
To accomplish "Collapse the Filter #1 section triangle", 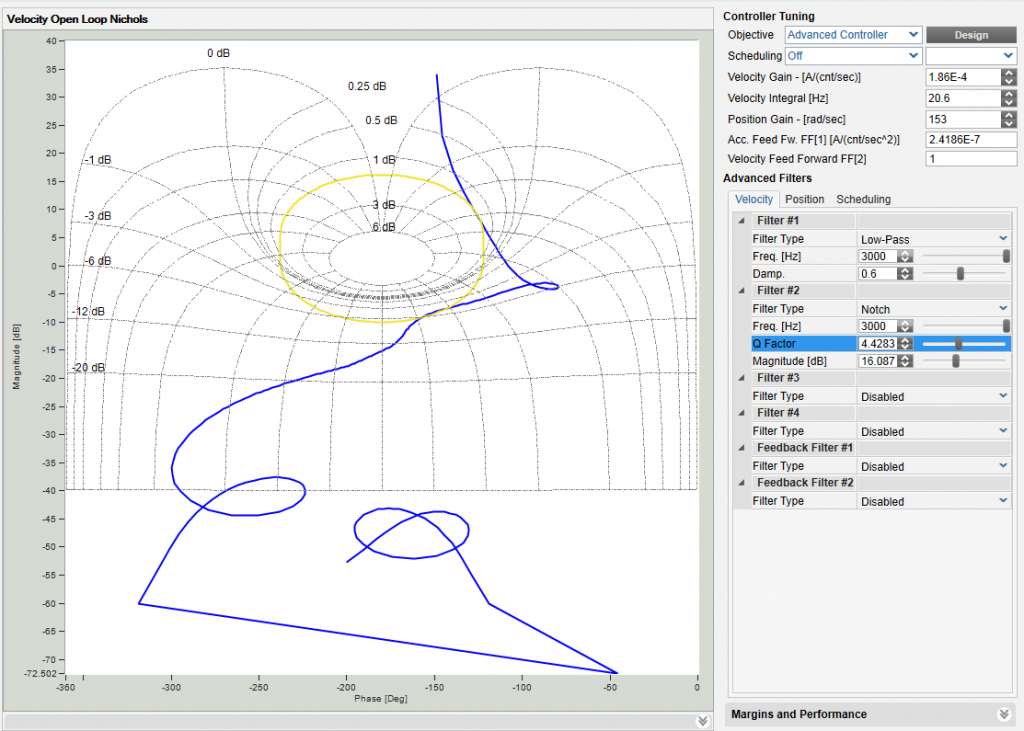I will [742, 221].
